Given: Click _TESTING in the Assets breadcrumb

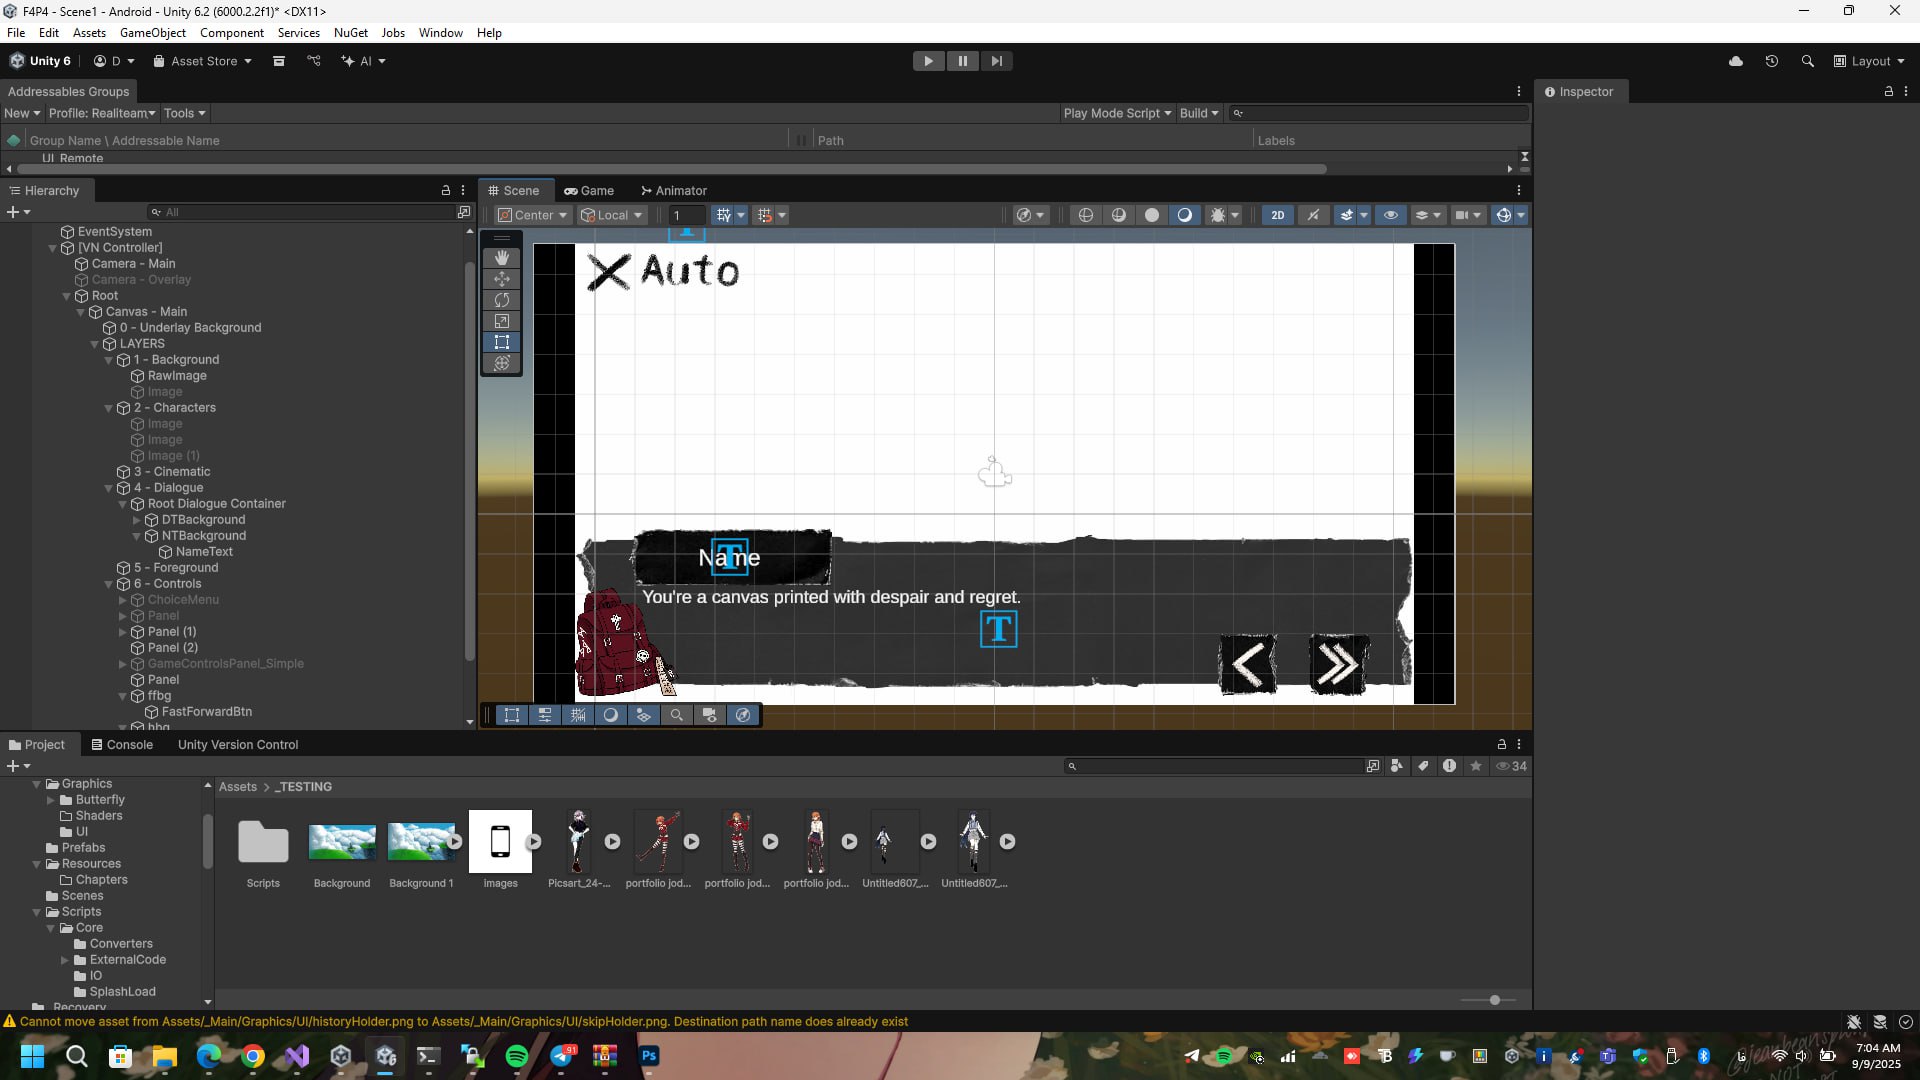Looking at the screenshot, I should pos(305,787).
